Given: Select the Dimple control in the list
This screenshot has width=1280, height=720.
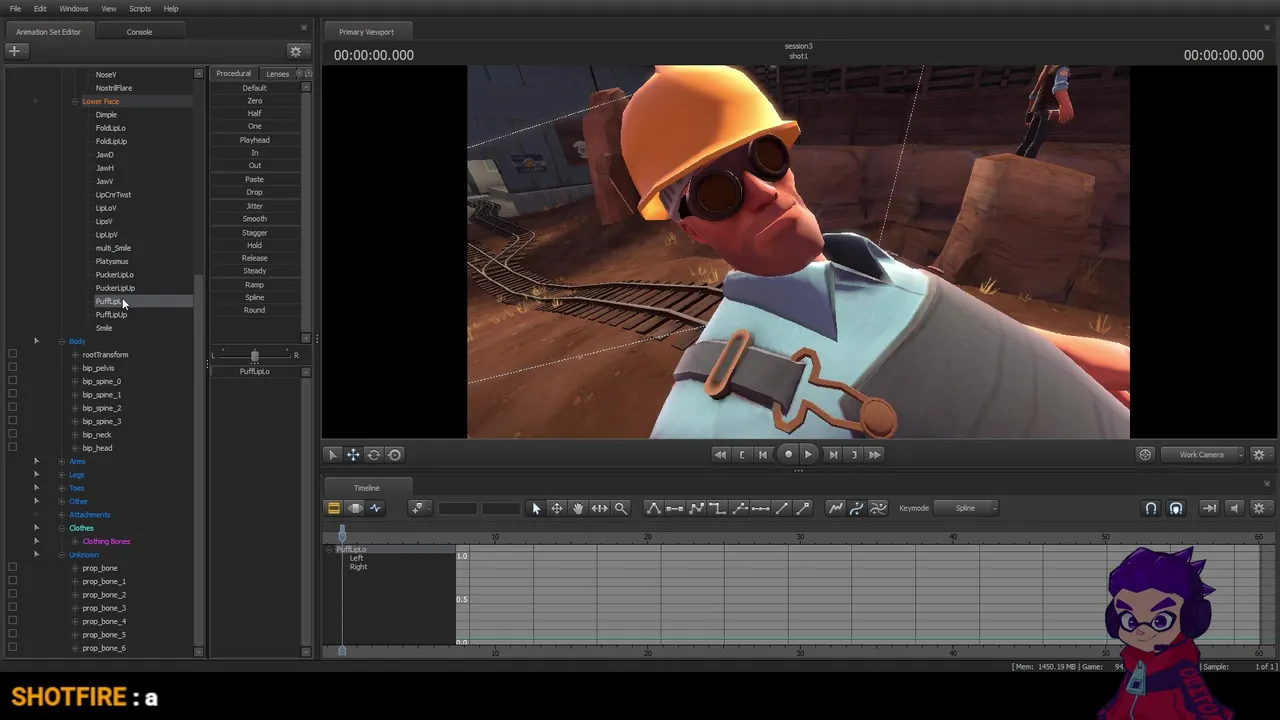Looking at the screenshot, I should click(106, 115).
